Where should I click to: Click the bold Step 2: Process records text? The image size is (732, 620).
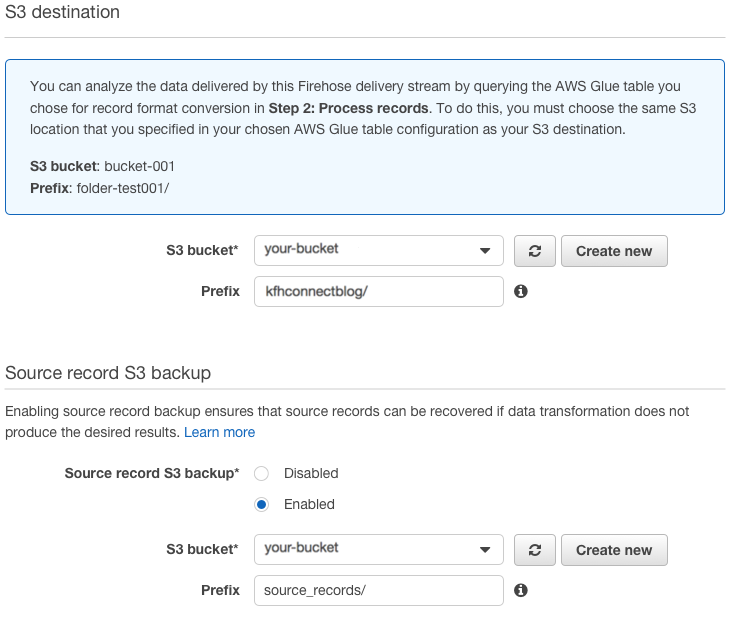click(x=348, y=107)
